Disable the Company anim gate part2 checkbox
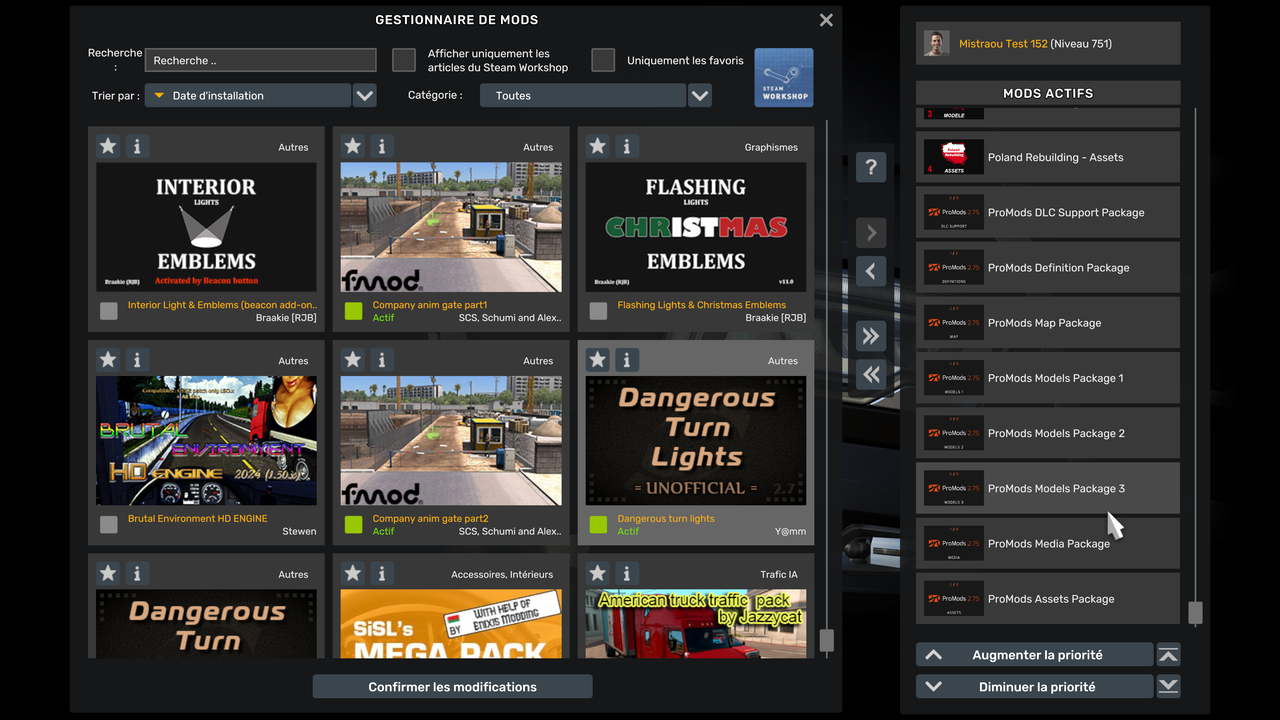This screenshot has height=720, width=1280. [x=353, y=524]
